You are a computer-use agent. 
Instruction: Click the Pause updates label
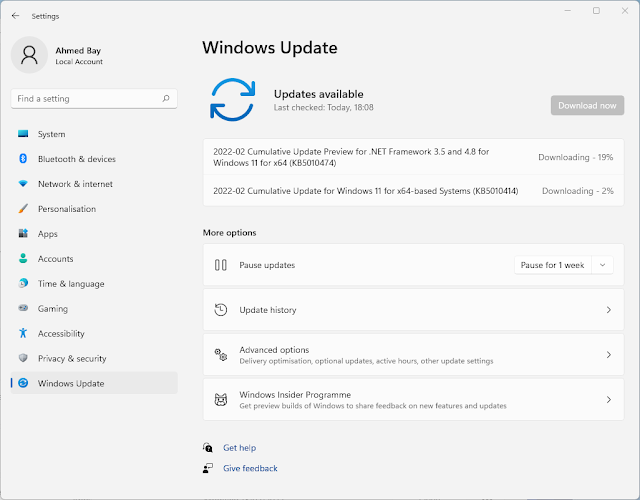coord(267,265)
